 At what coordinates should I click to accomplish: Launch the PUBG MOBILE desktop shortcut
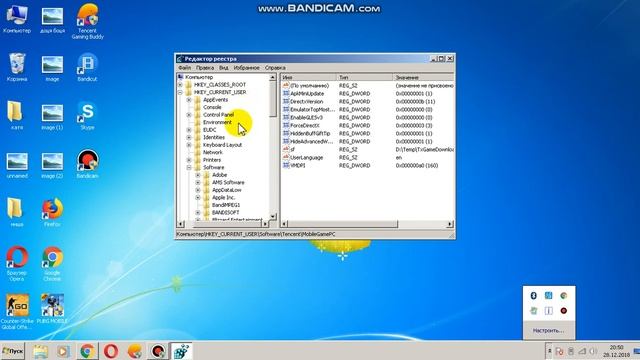pos(52,309)
